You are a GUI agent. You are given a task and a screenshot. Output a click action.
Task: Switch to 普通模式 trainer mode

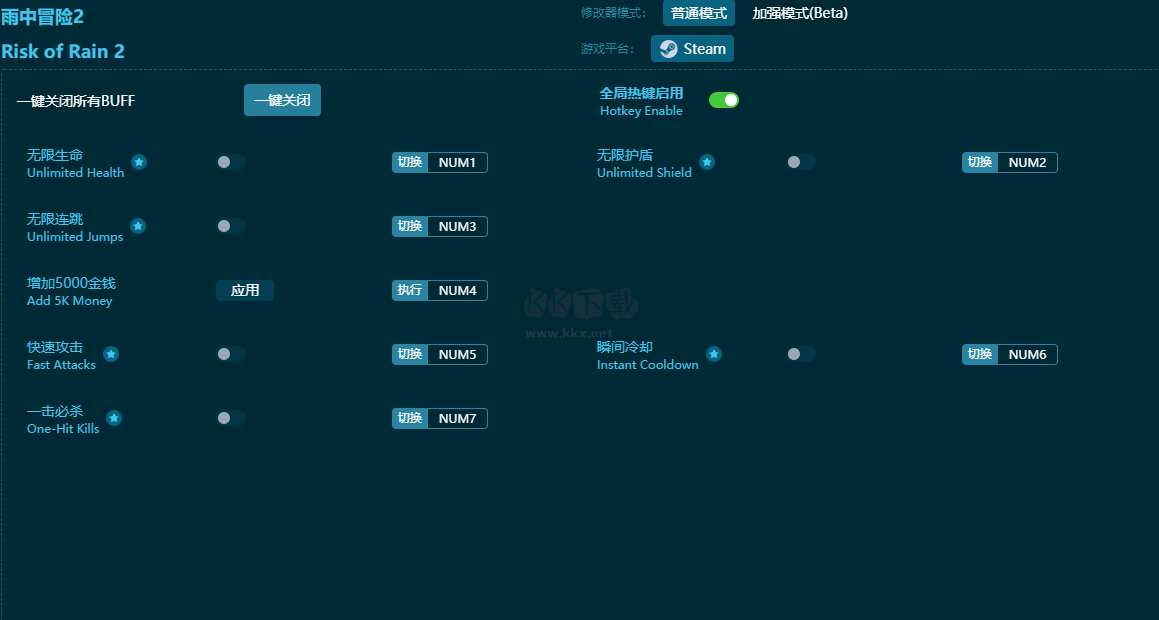(699, 13)
